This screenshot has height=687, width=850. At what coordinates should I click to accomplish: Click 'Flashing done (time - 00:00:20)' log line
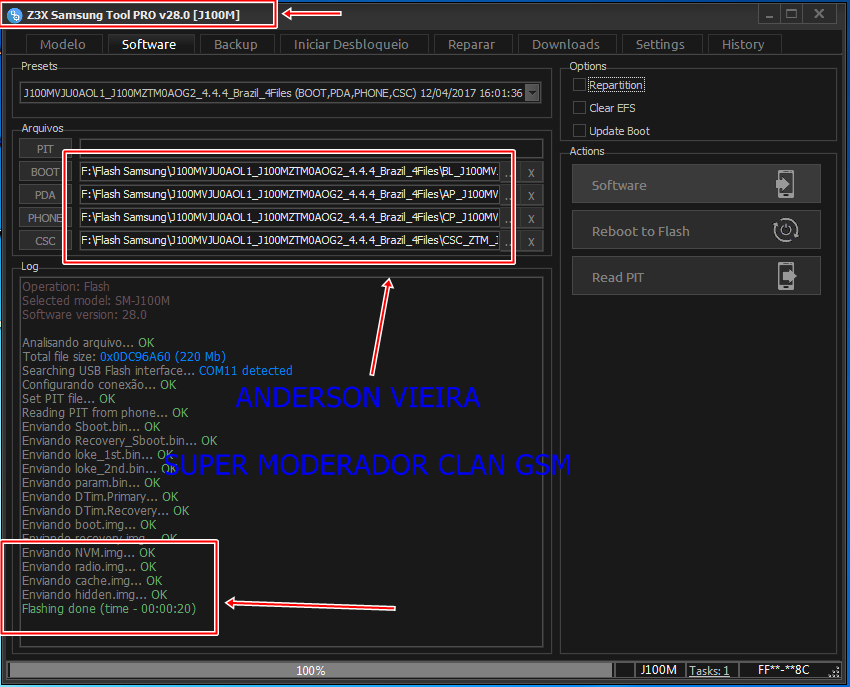point(109,609)
